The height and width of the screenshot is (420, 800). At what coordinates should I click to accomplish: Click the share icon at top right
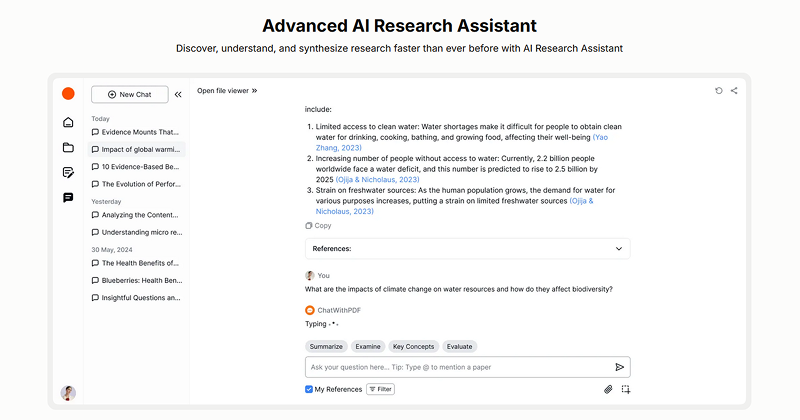tap(734, 91)
